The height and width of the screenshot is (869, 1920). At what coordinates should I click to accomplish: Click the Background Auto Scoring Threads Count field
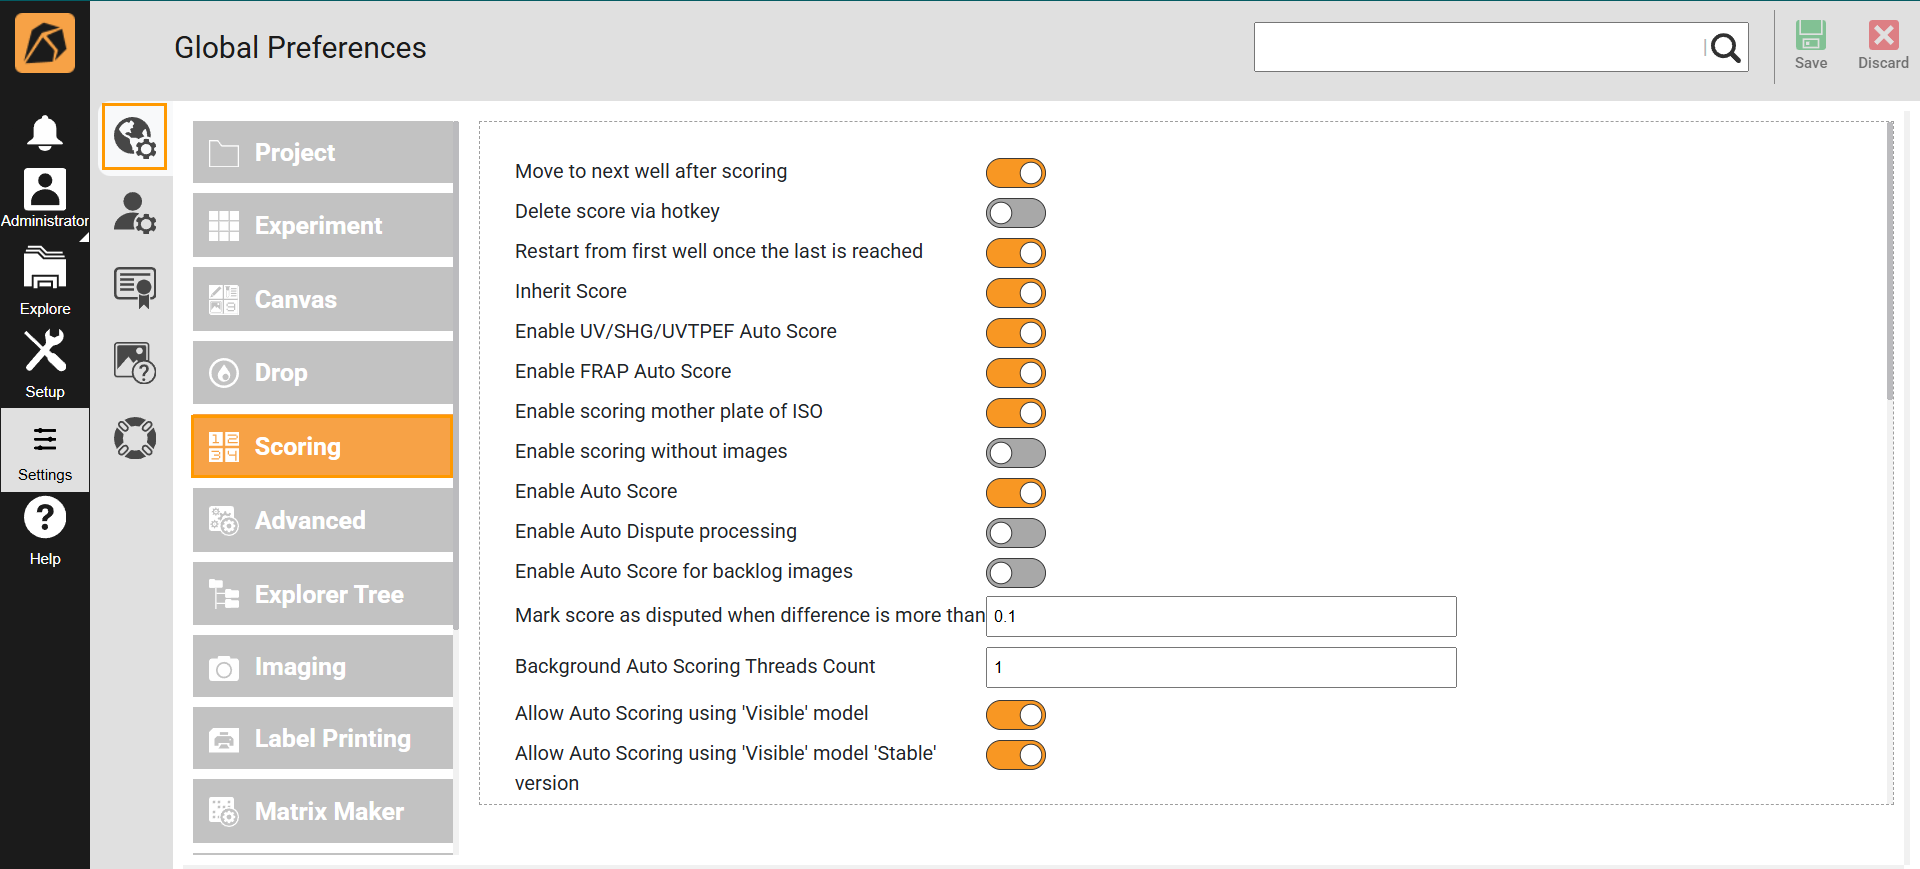(x=1220, y=667)
